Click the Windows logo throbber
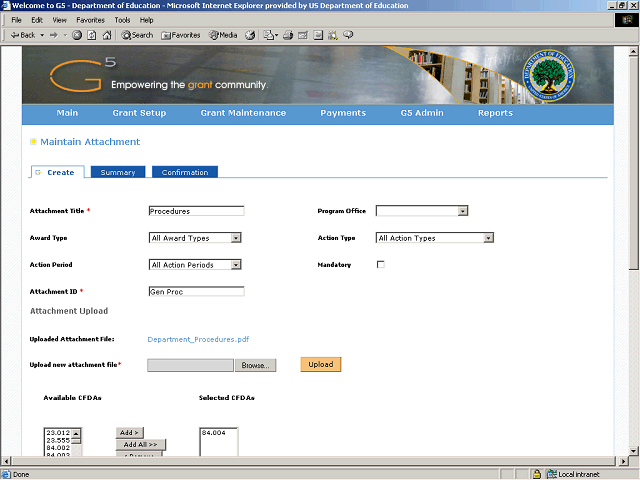The image size is (640, 480). click(627, 20)
